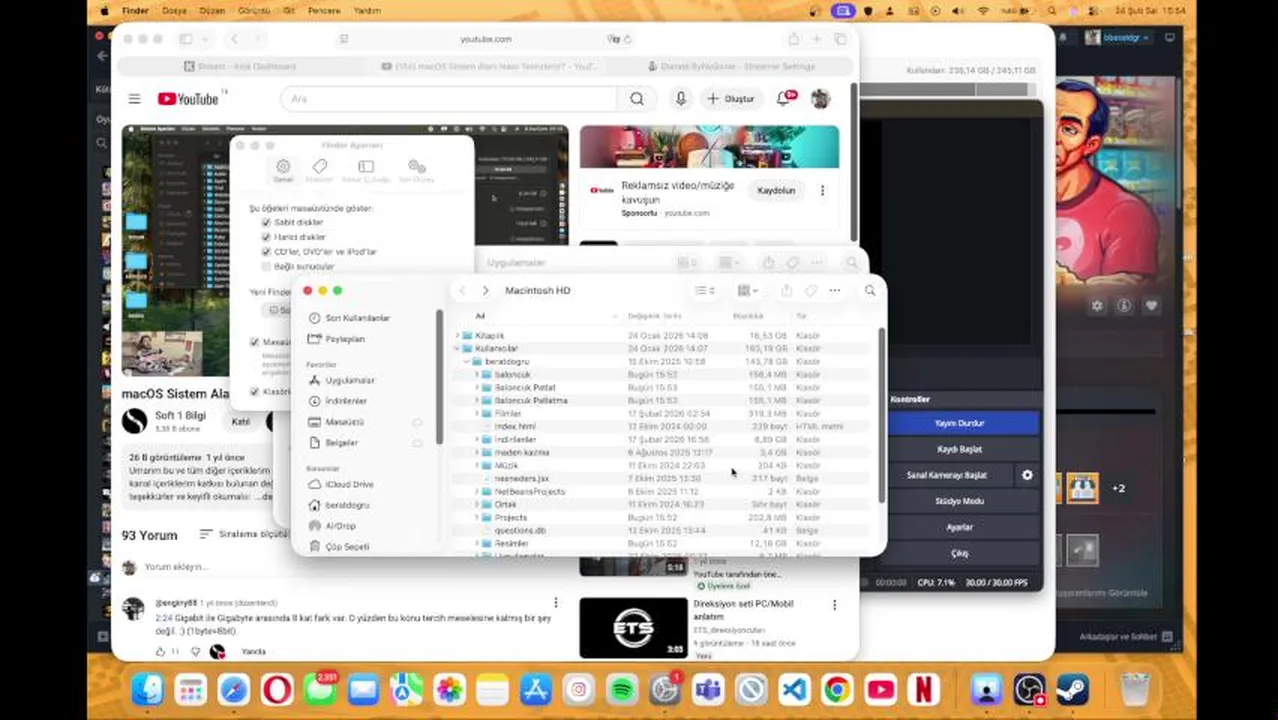The image size is (1278, 720).
Task: Click Yayını Durdur in OBS controls
Action: tap(960, 424)
